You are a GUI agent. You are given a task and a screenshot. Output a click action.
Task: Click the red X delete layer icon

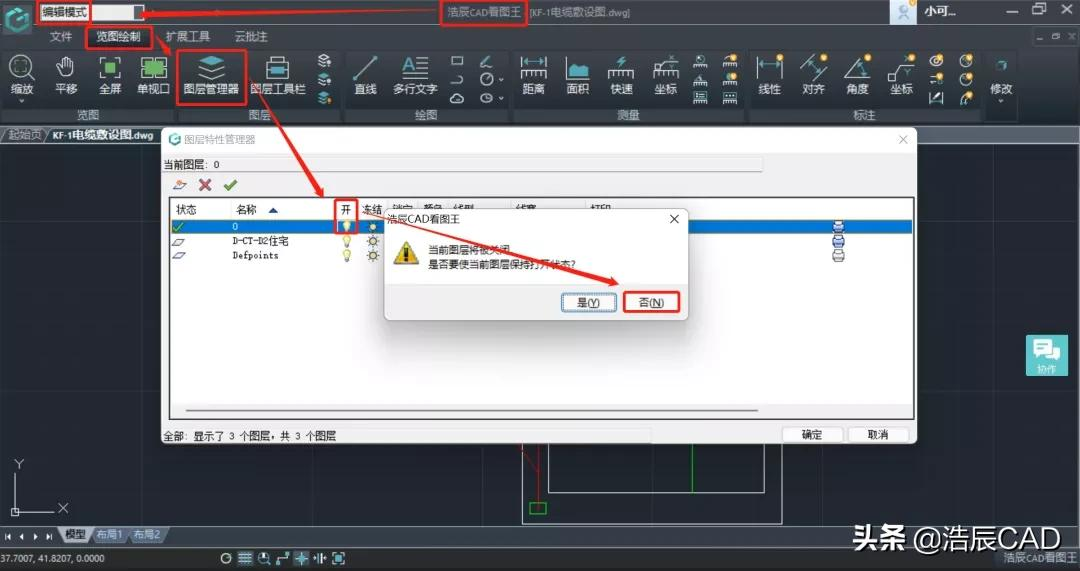[x=205, y=185]
